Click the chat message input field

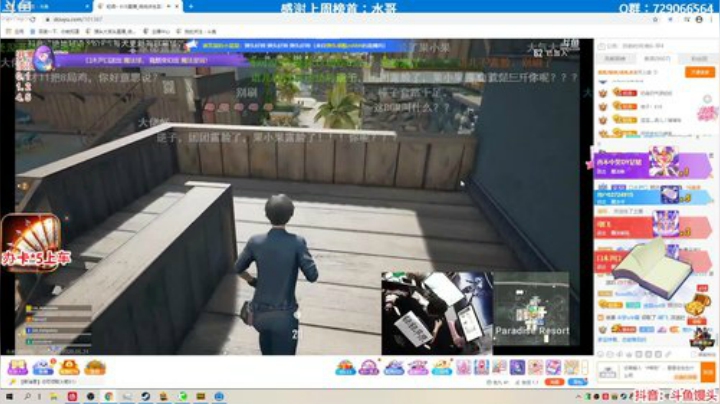tap(657, 371)
